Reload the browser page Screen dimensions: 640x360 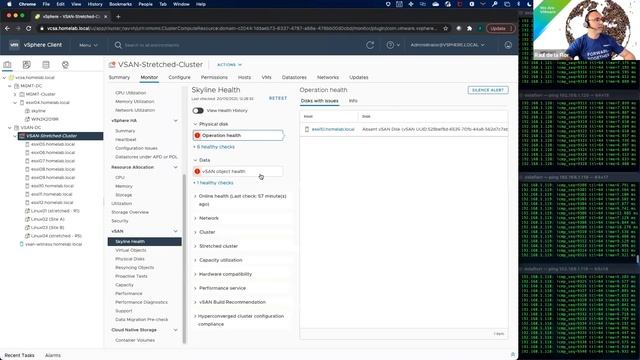pyautogui.click(x=29, y=29)
